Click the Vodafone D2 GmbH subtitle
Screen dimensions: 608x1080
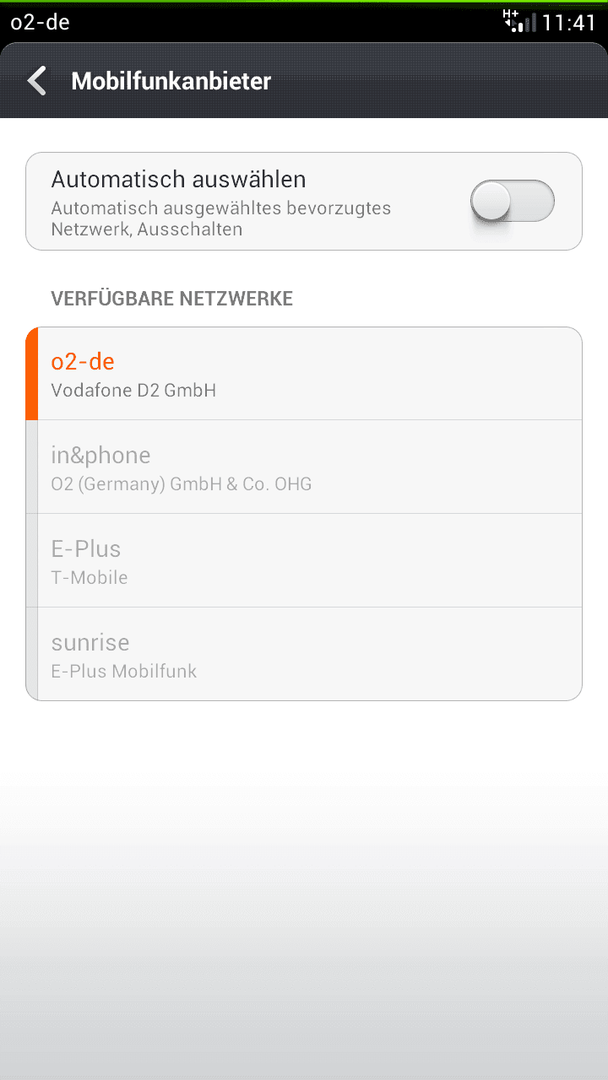click(134, 391)
